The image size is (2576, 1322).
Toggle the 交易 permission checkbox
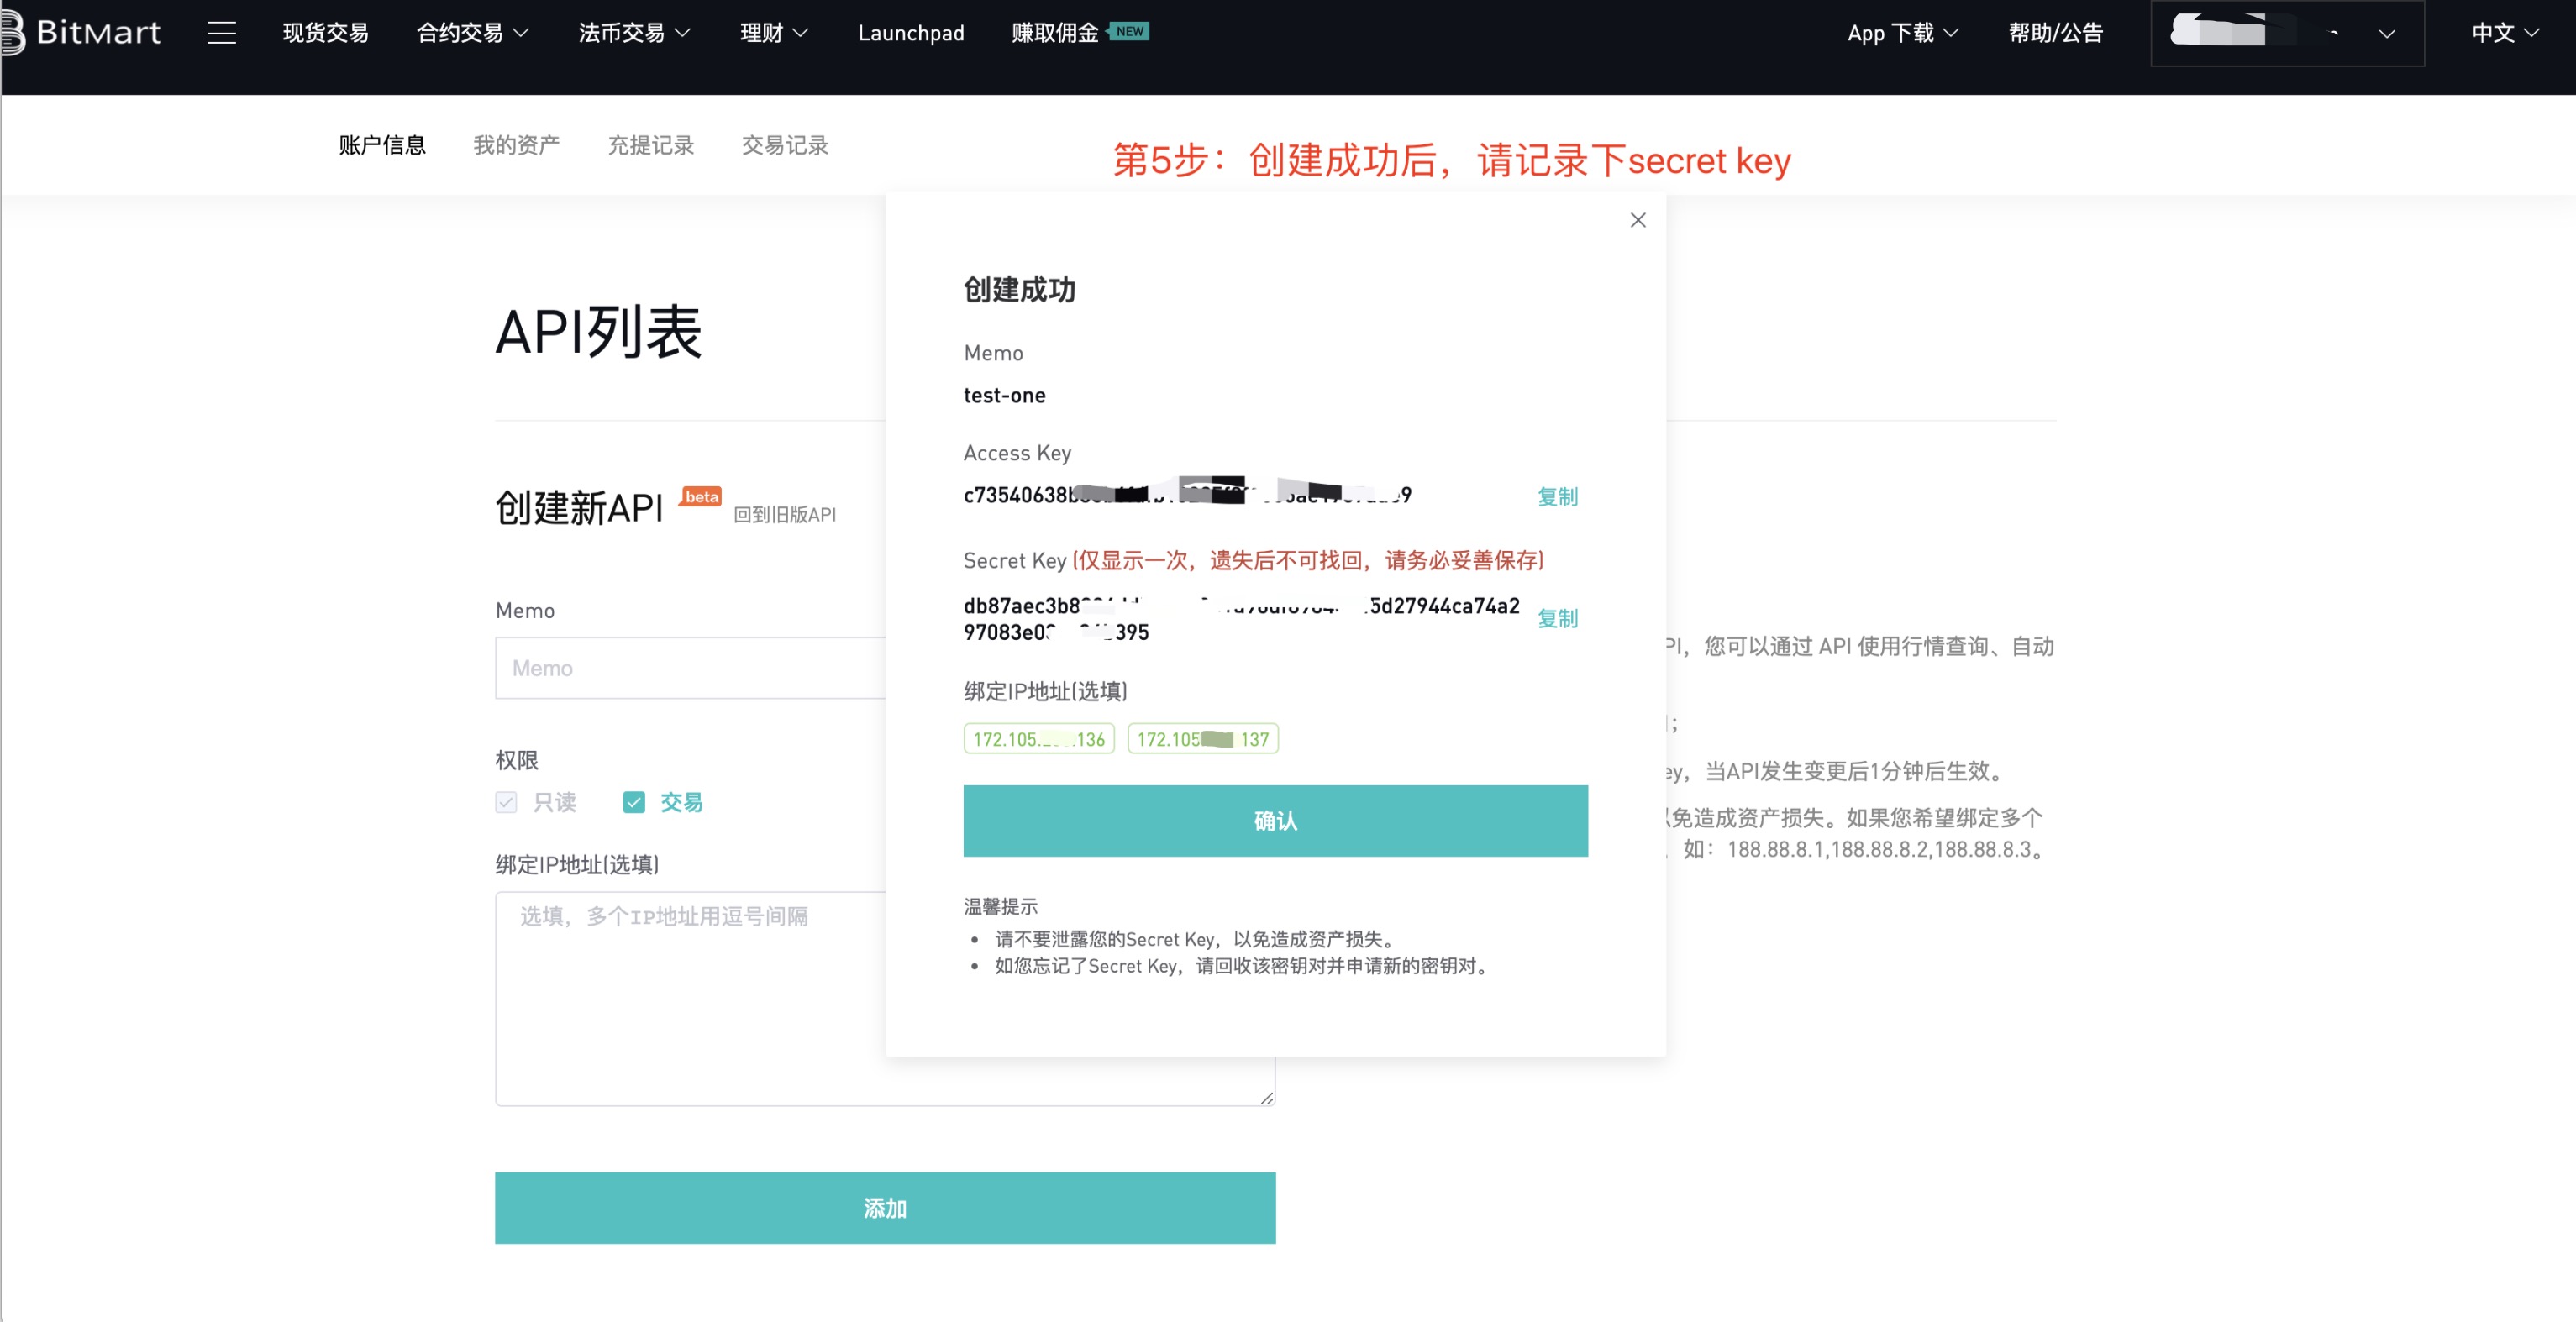tap(634, 802)
